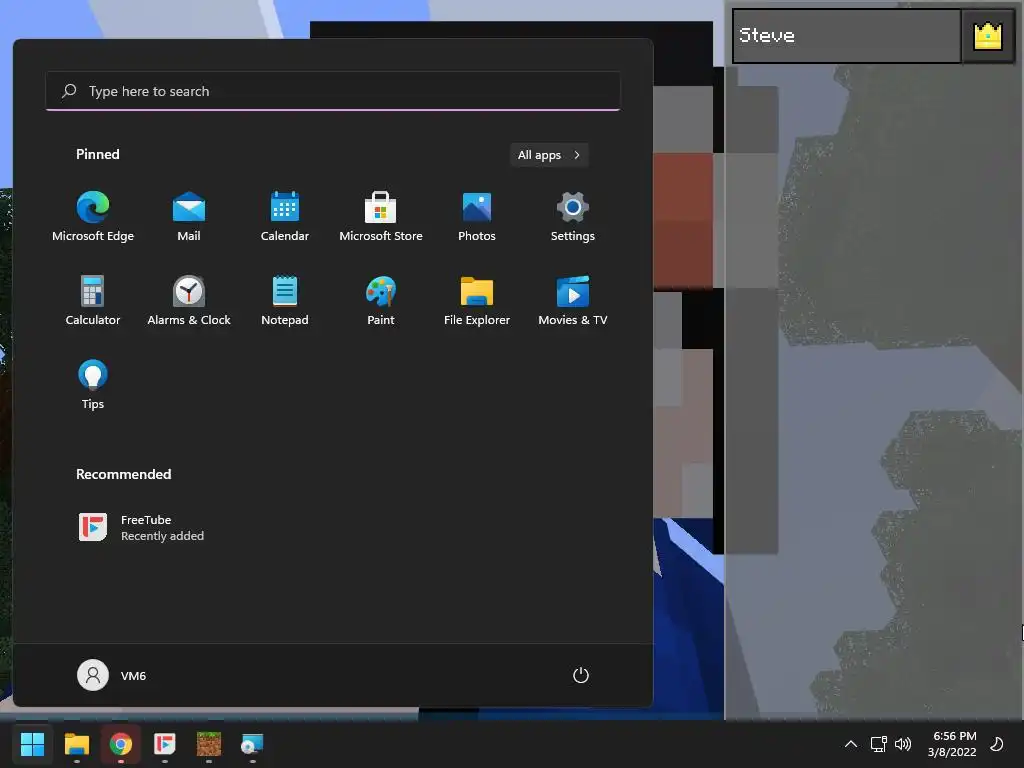Switch to Minecraft on the taskbar
Image resolution: width=1024 pixels, height=768 pixels.
point(209,744)
